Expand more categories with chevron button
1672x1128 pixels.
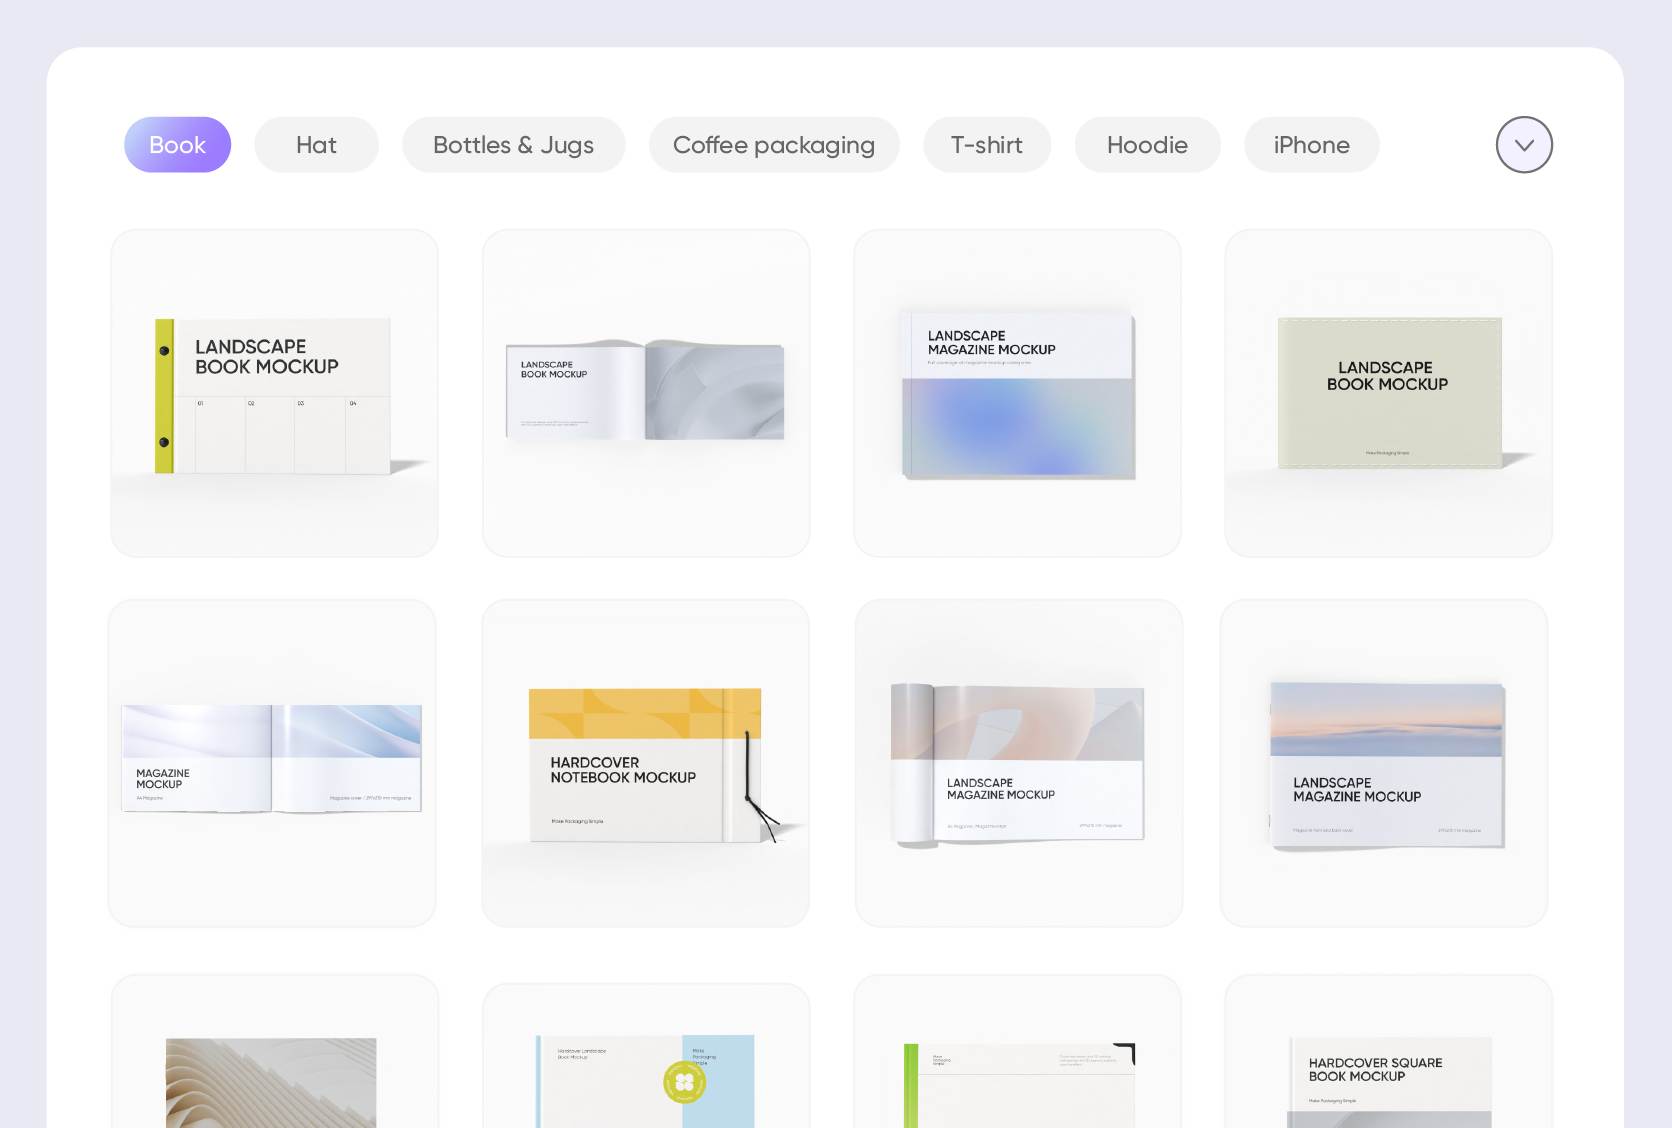pos(1524,145)
